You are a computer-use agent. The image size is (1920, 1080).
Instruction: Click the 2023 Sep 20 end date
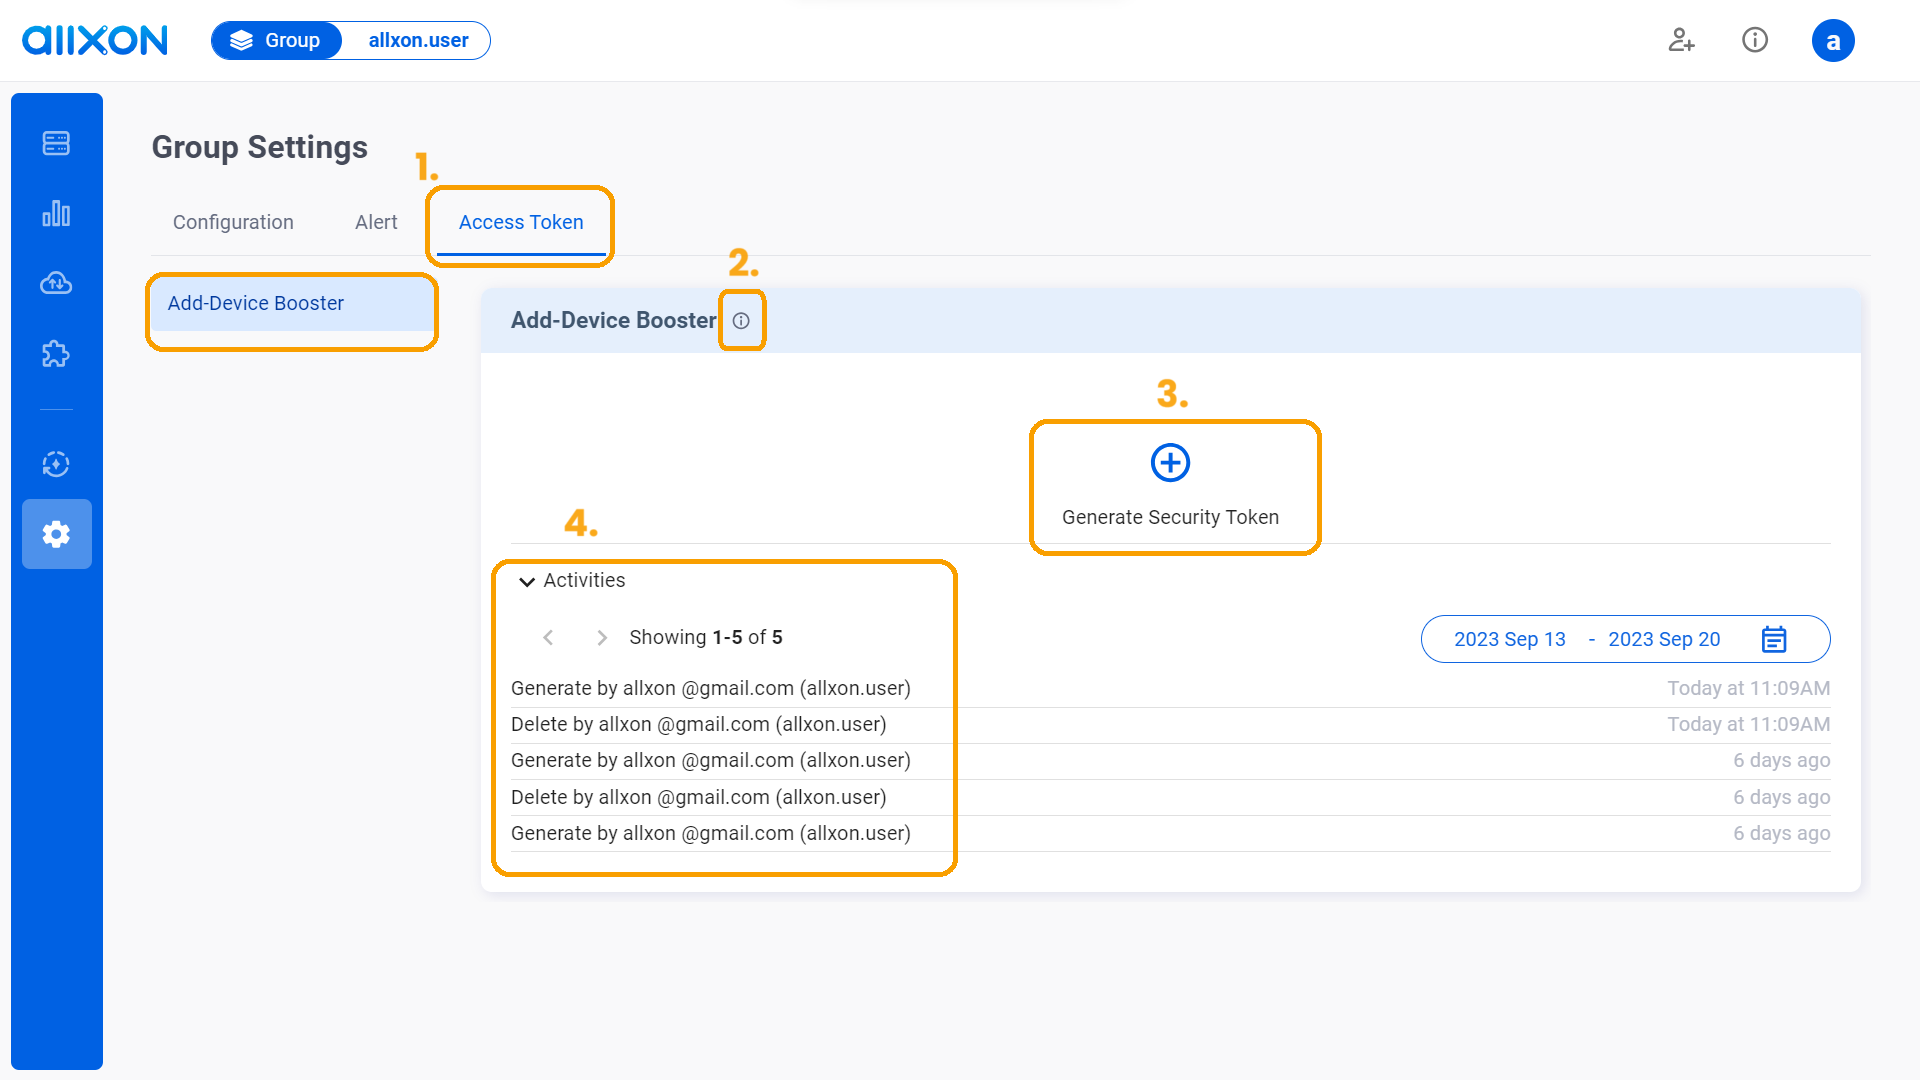tap(1664, 639)
